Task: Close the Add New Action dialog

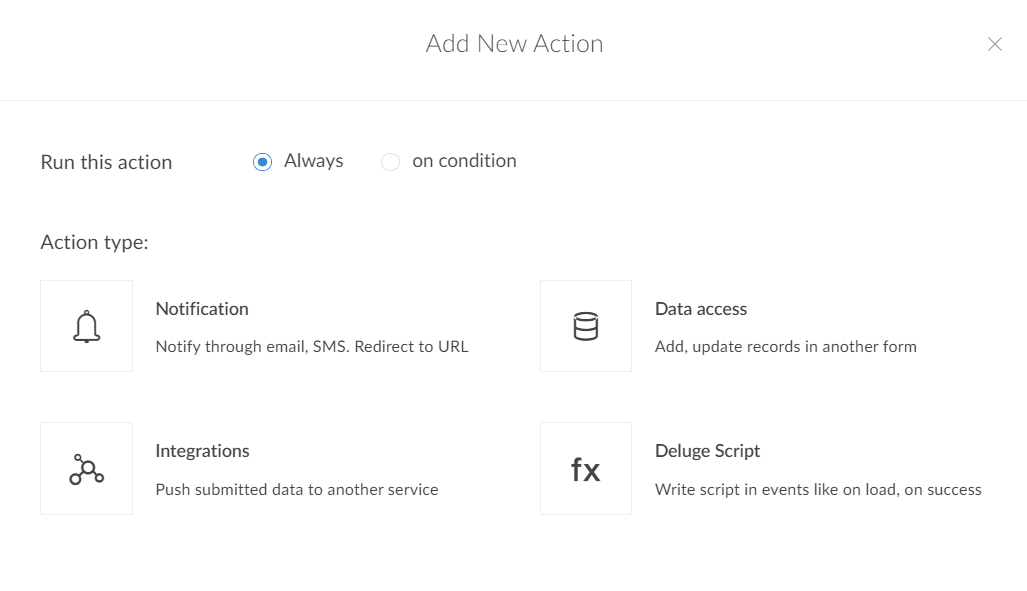Action: [994, 44]
